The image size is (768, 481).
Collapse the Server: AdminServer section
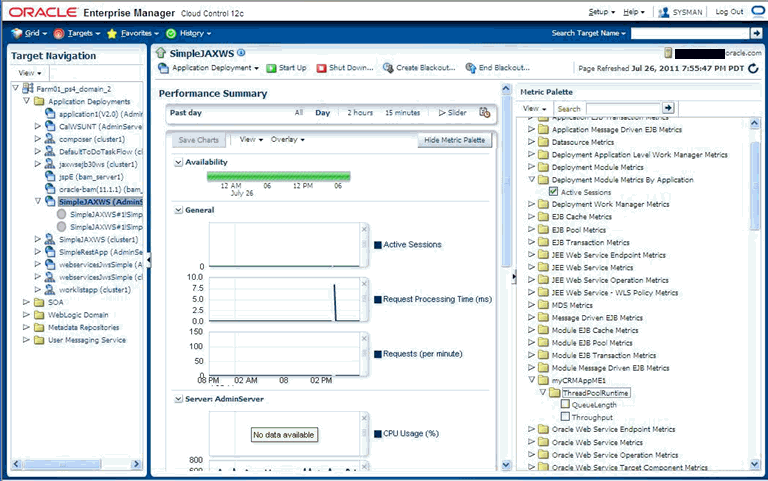(x=179, y=399)
